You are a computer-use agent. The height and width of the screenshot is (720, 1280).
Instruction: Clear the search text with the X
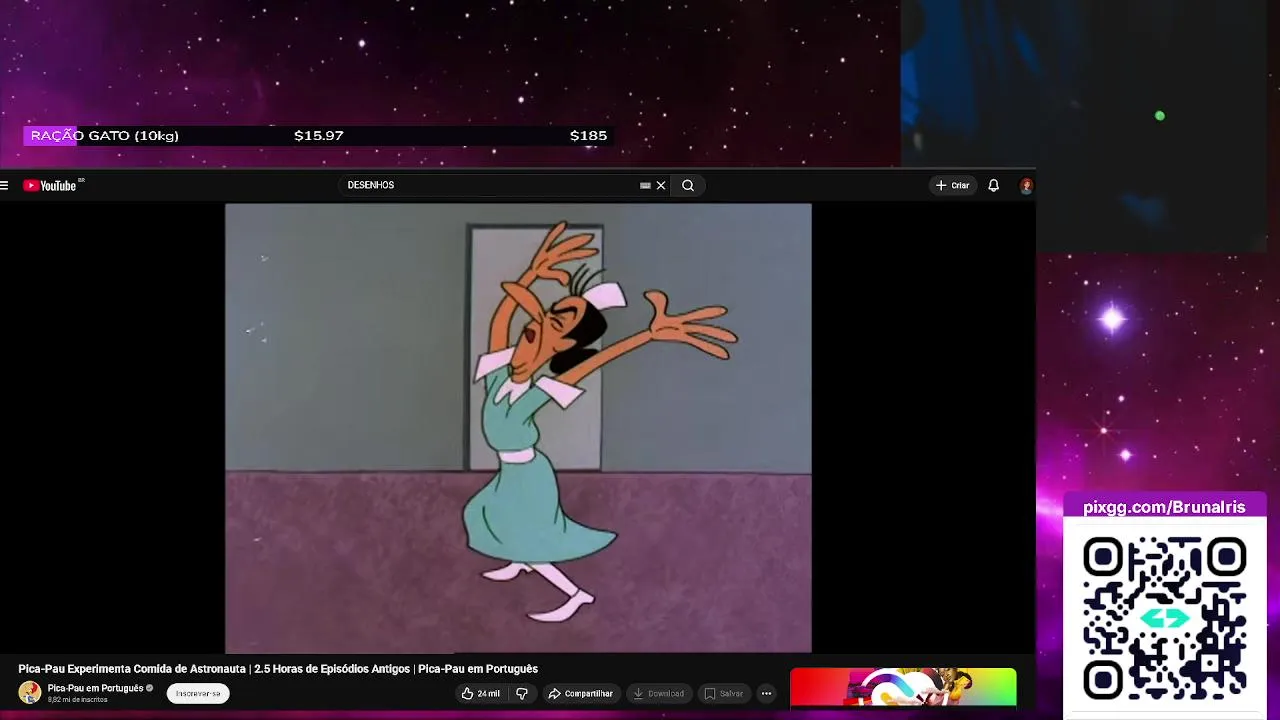tap(661, 185)
